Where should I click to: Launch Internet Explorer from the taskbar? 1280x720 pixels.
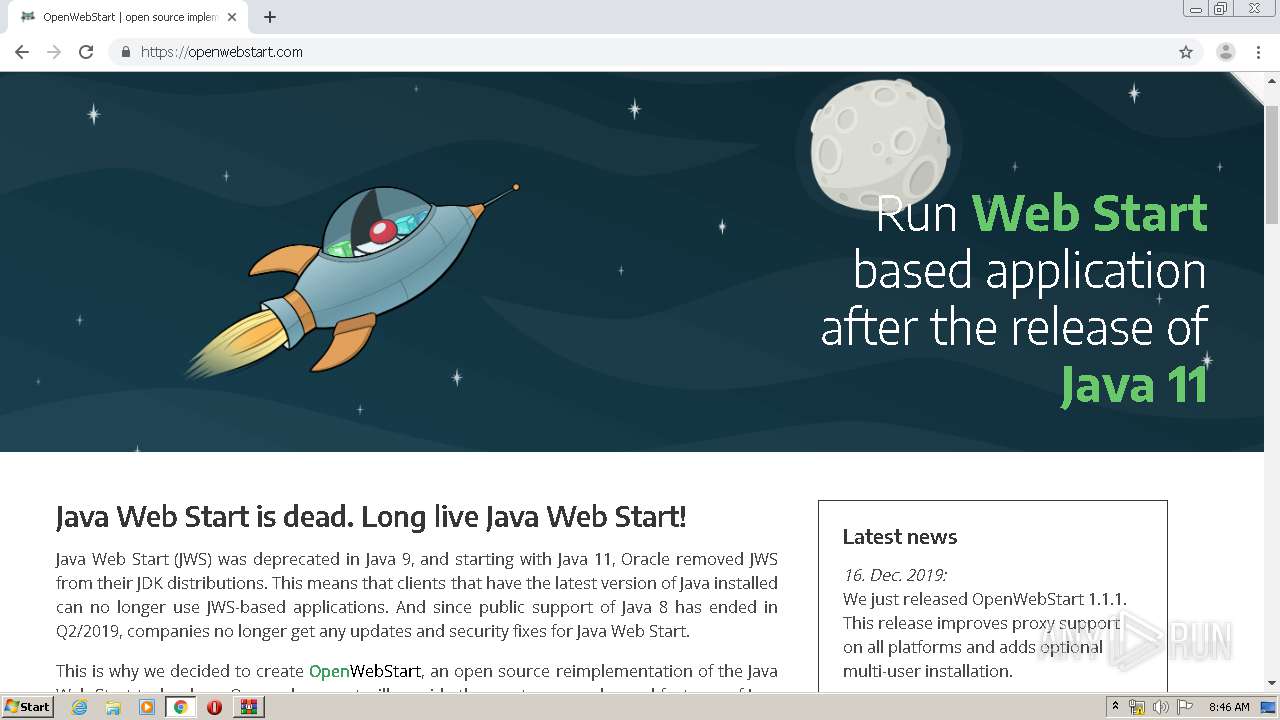tap(80, 707)
